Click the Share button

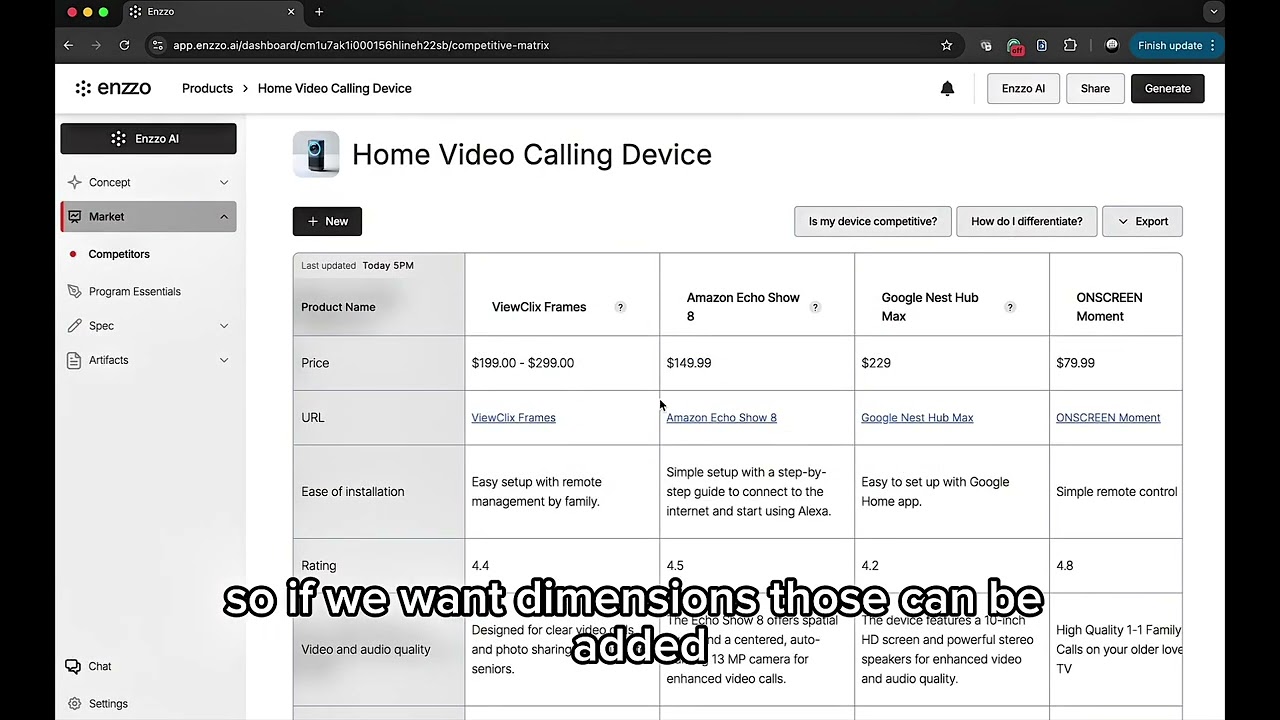click(x=1095, y=88)
